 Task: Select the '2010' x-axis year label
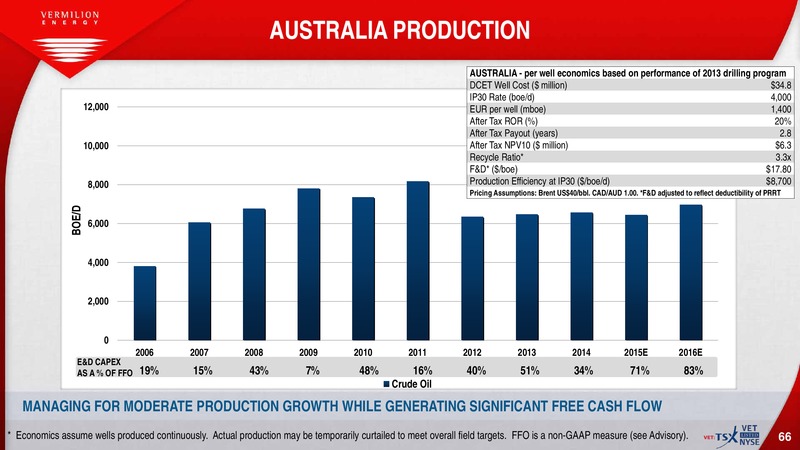coord(363,353)
